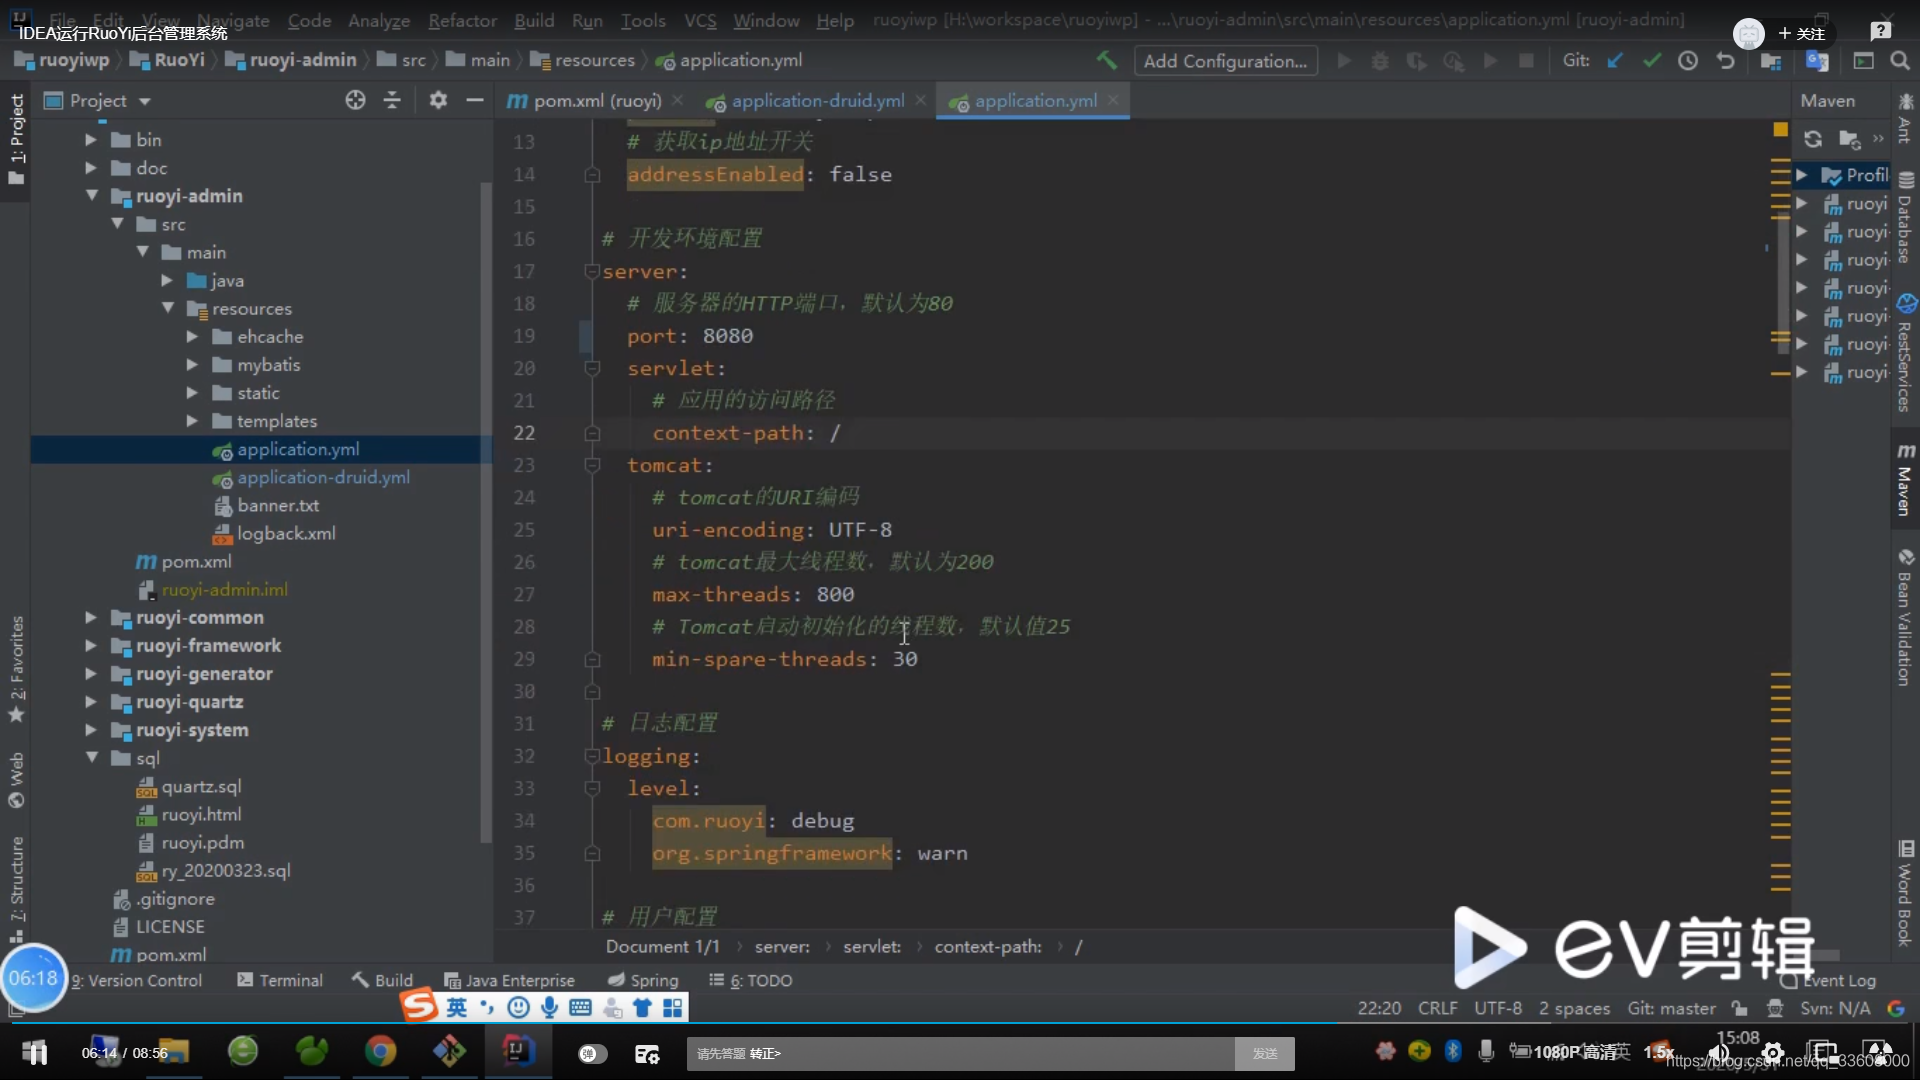Screen dimensions: 1920x1080
Task: Click the locate file crosshair icon
Action: click(x=355, y=100)
